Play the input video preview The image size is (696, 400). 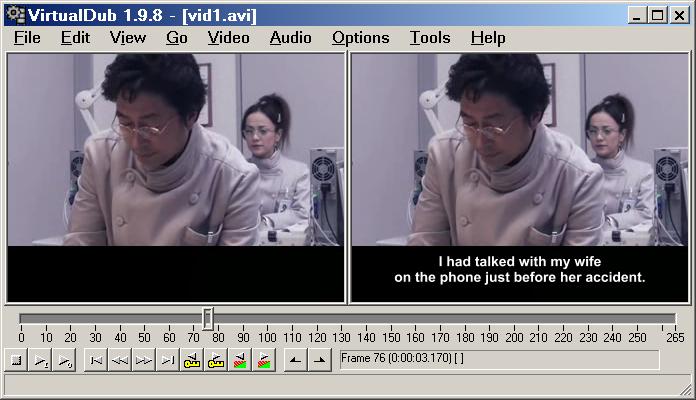point(40,360)
